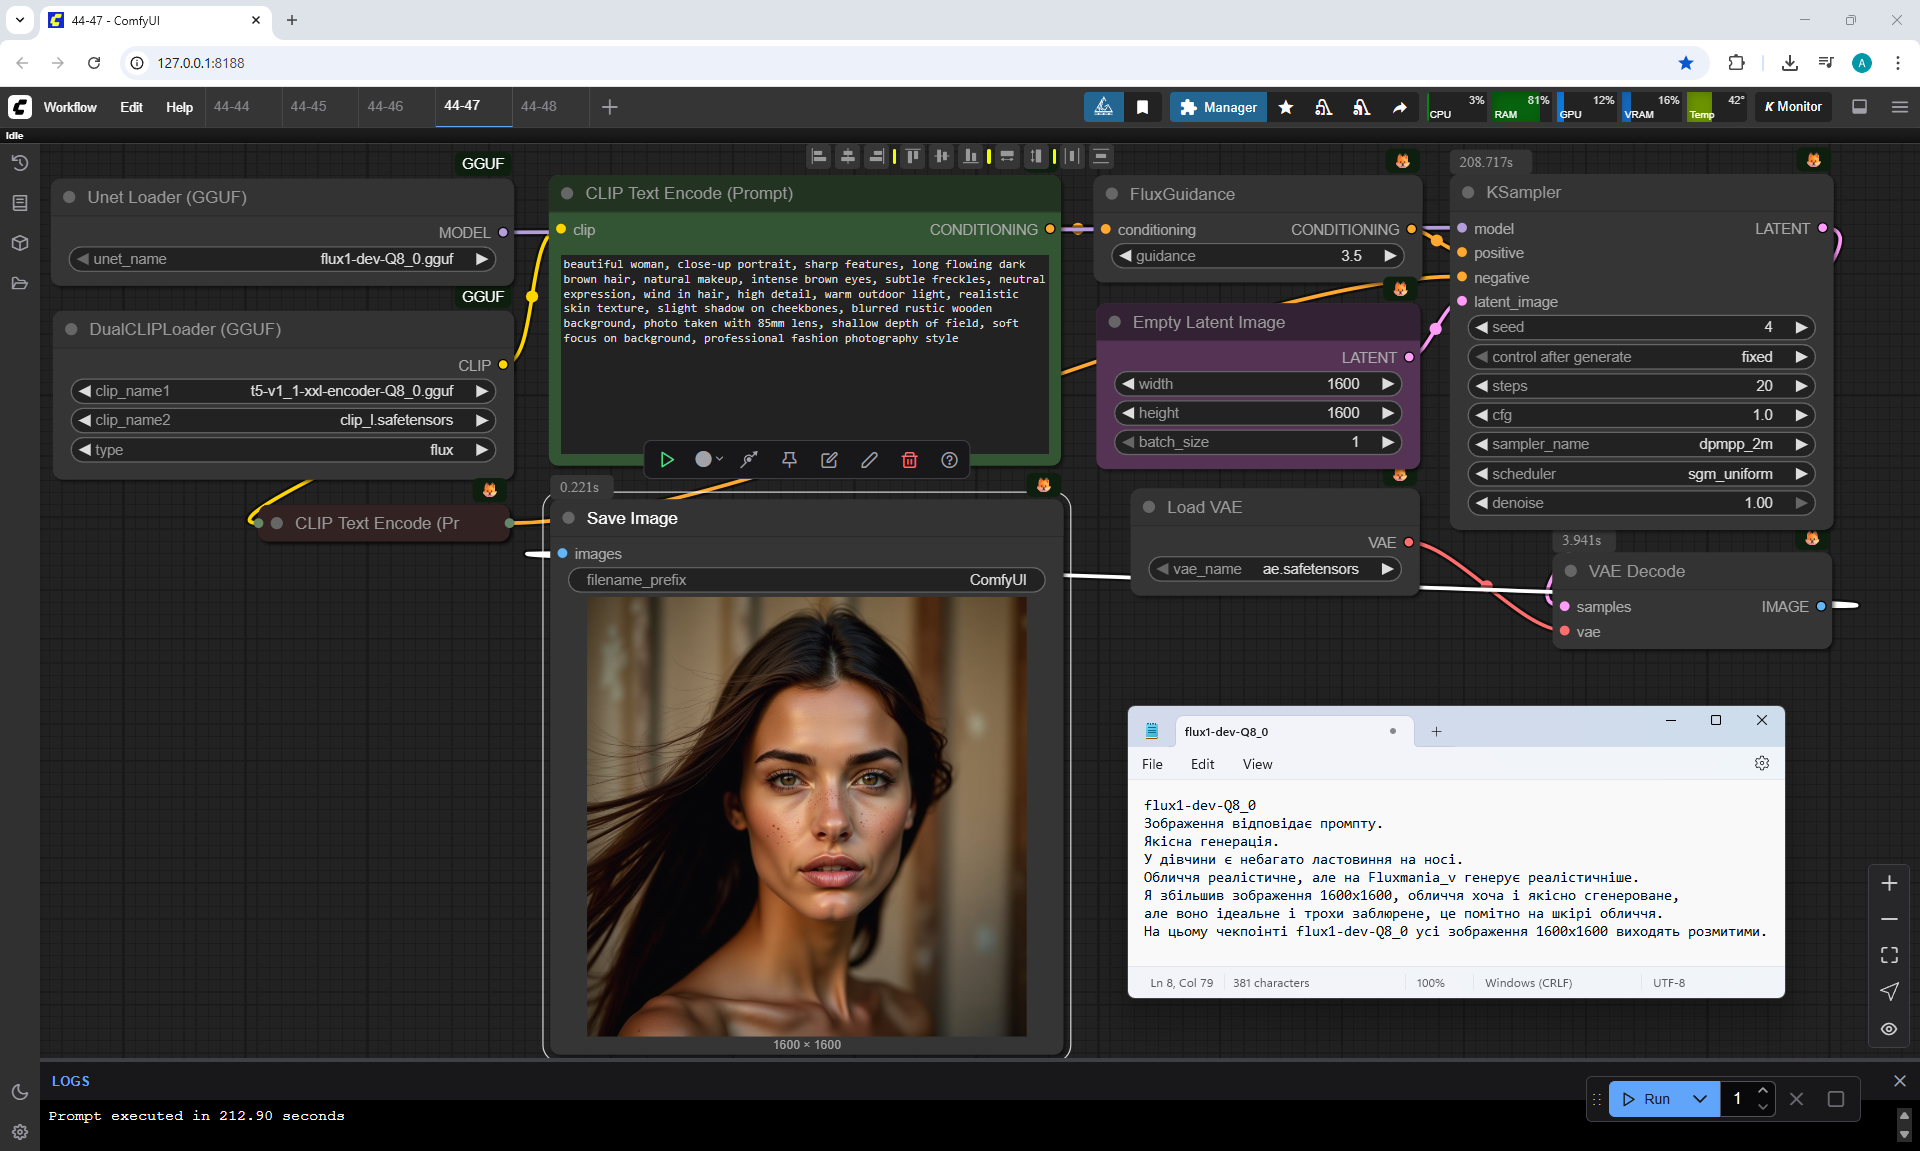Increment the guidance value right arrow

click(x=1389, y=256)
